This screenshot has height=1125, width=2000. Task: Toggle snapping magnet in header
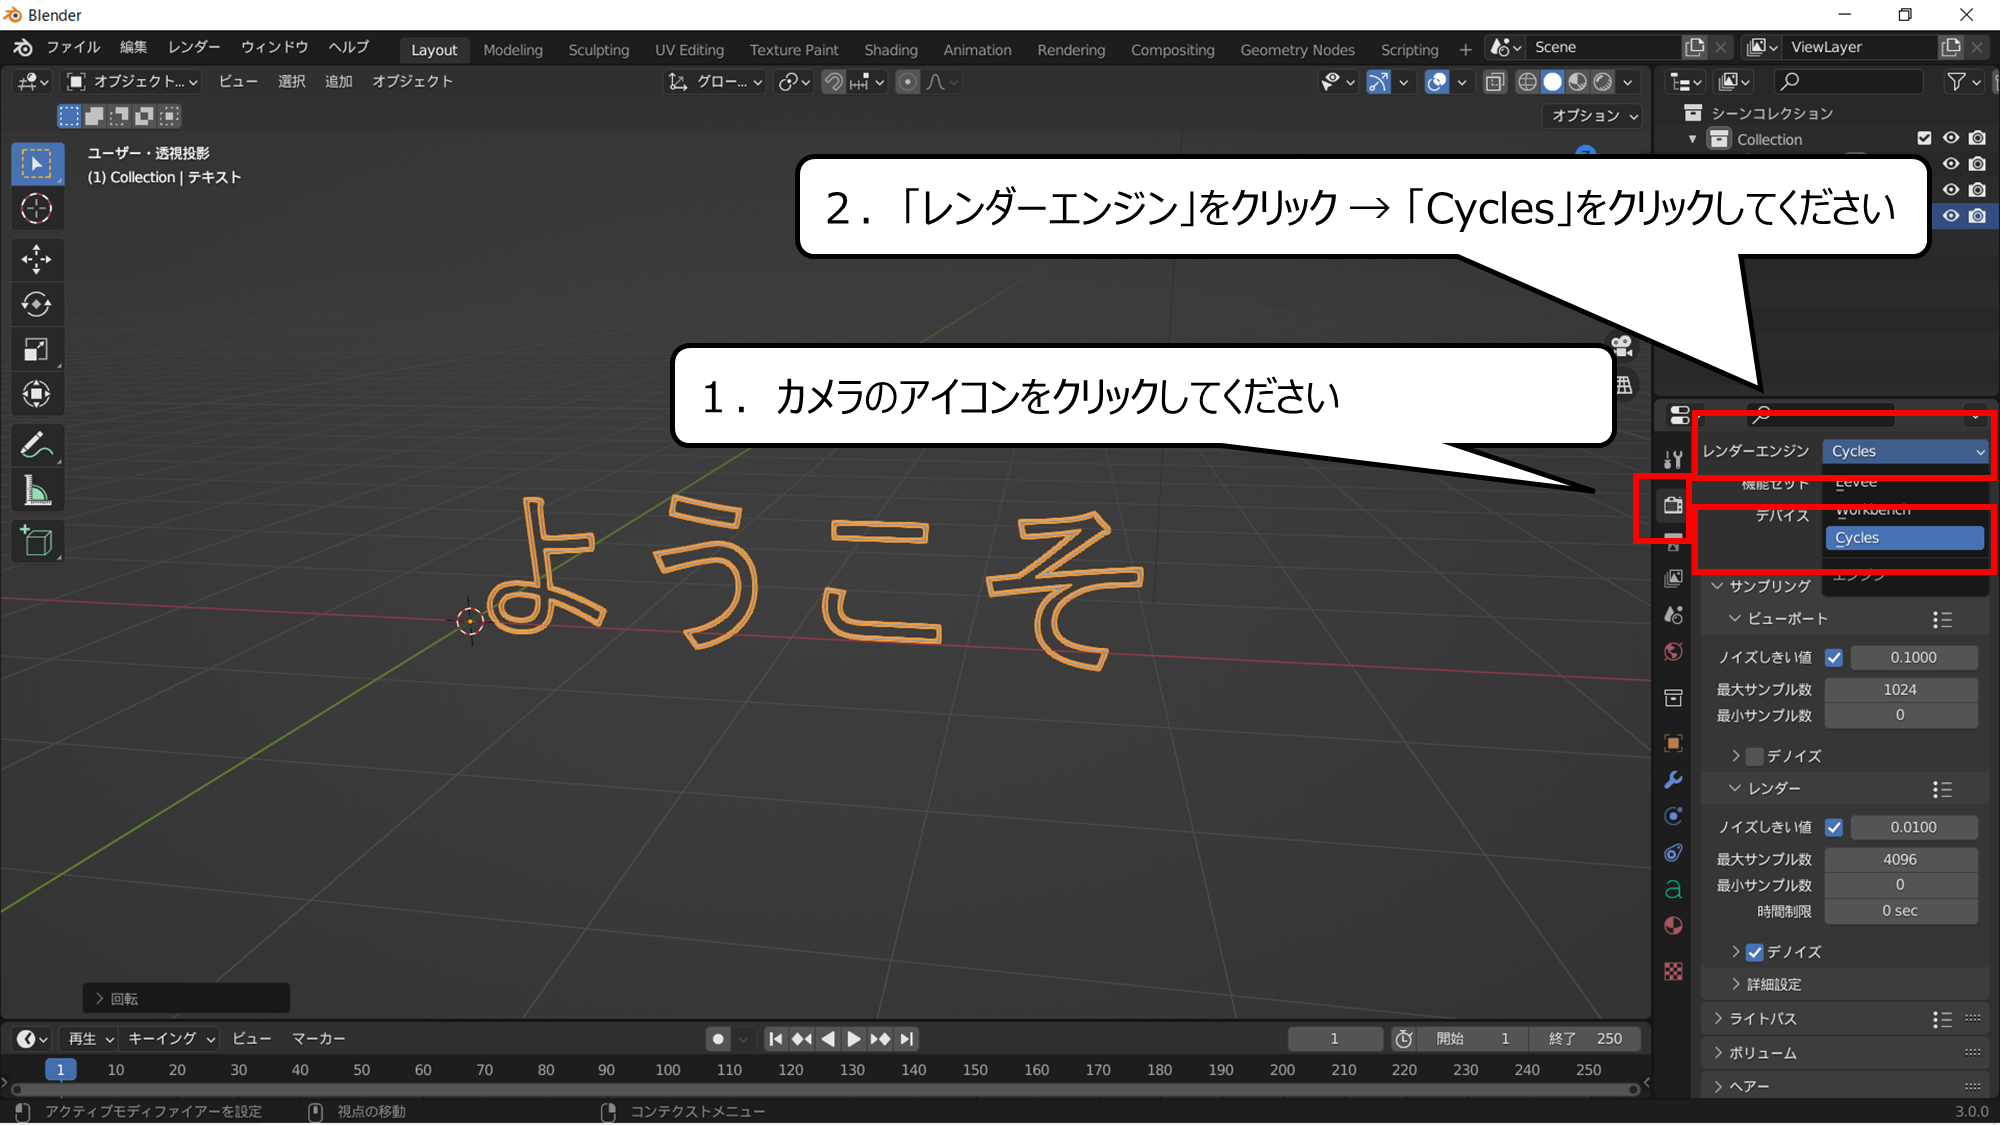pyautogui.click(x=833, y=82)
